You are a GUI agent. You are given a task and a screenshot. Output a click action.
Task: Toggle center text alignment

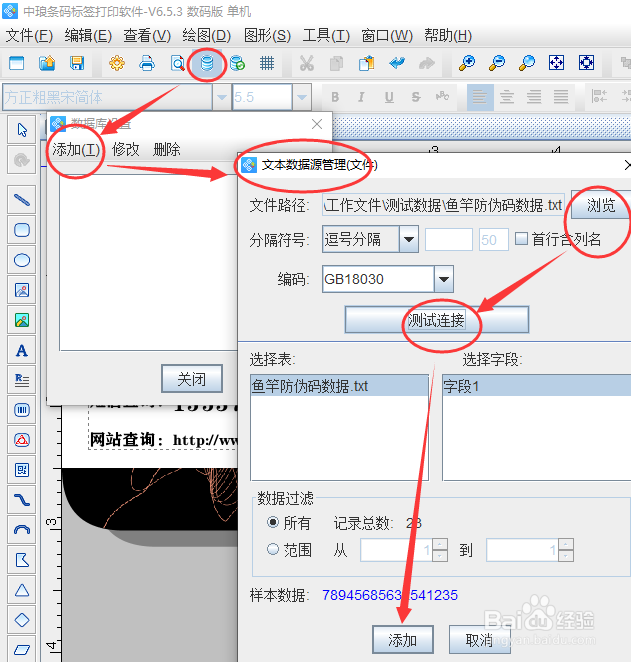point(507,98)
